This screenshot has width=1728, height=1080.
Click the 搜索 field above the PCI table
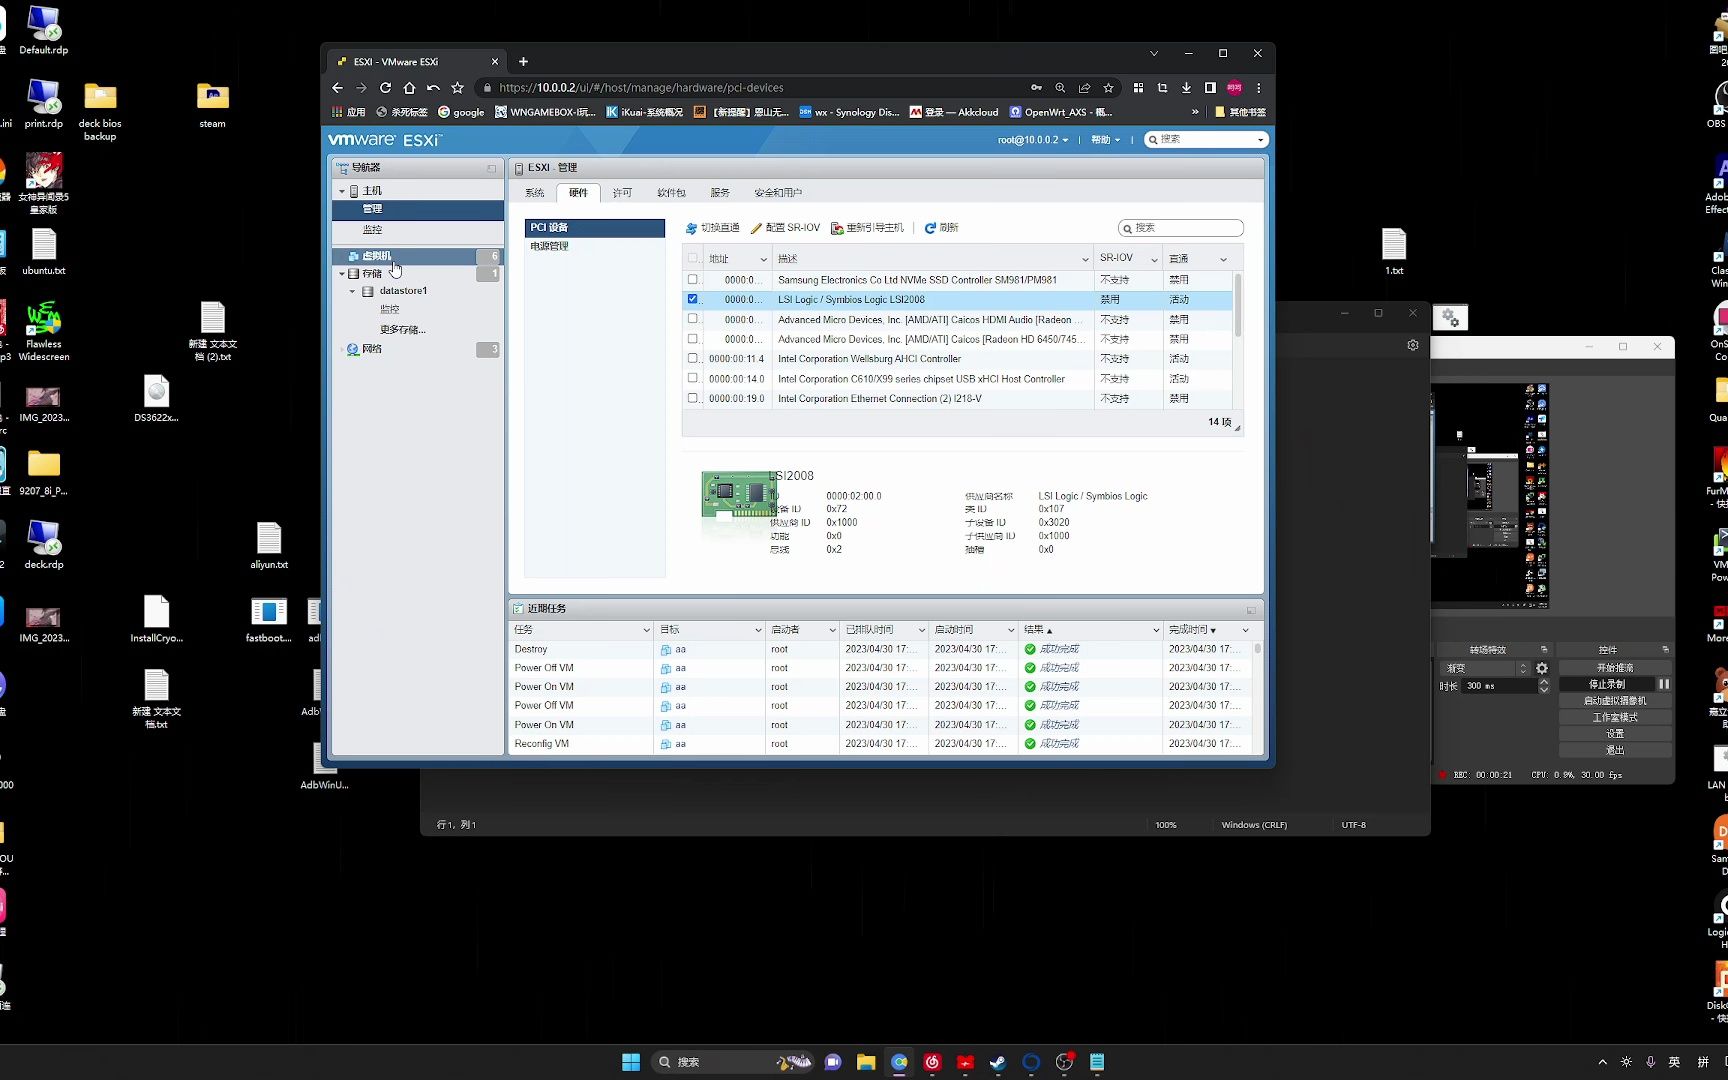point(1182,228)
